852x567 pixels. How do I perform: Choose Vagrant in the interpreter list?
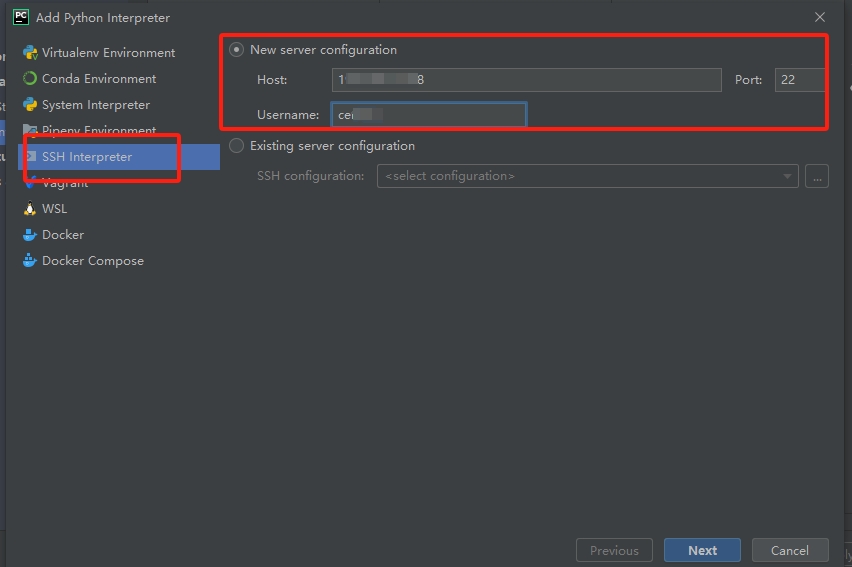click(65, 183)
